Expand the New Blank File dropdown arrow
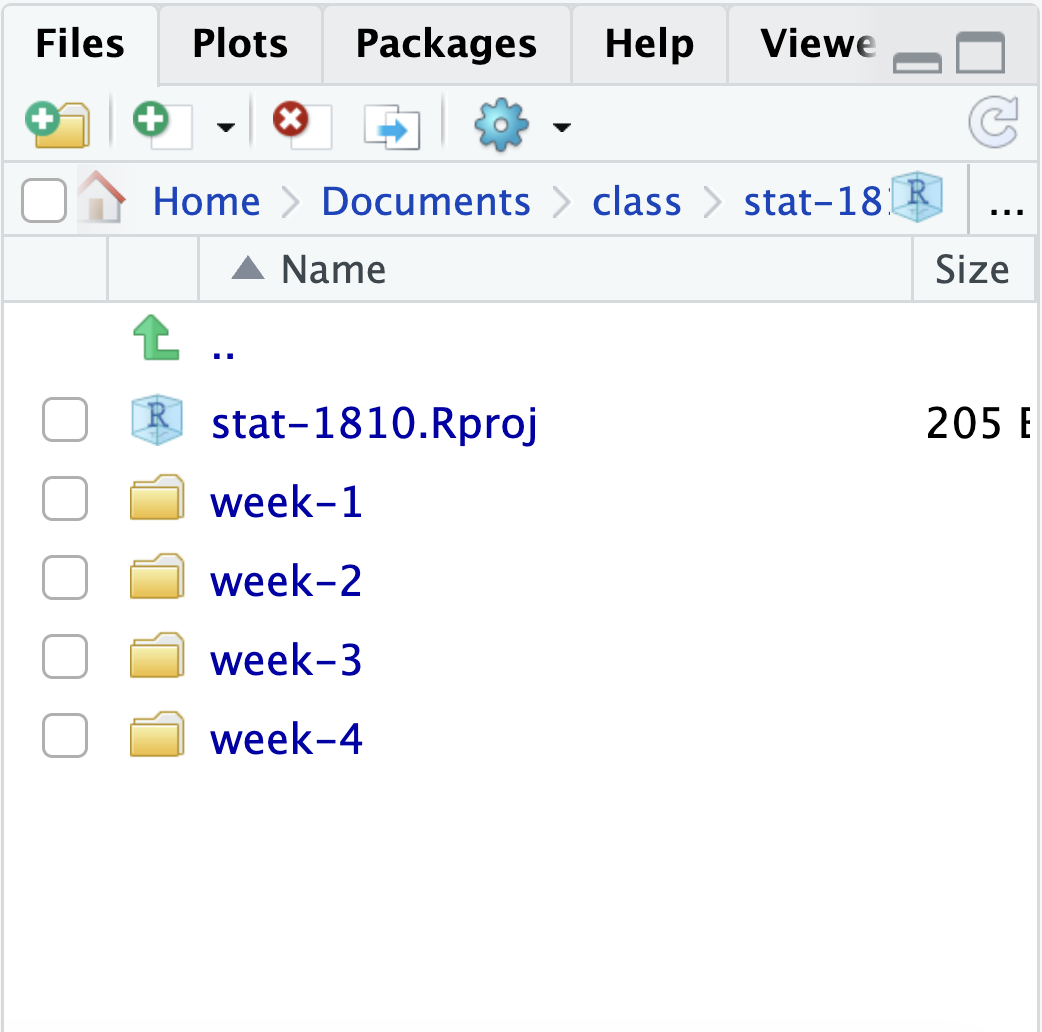 click(x=226, y=127)
